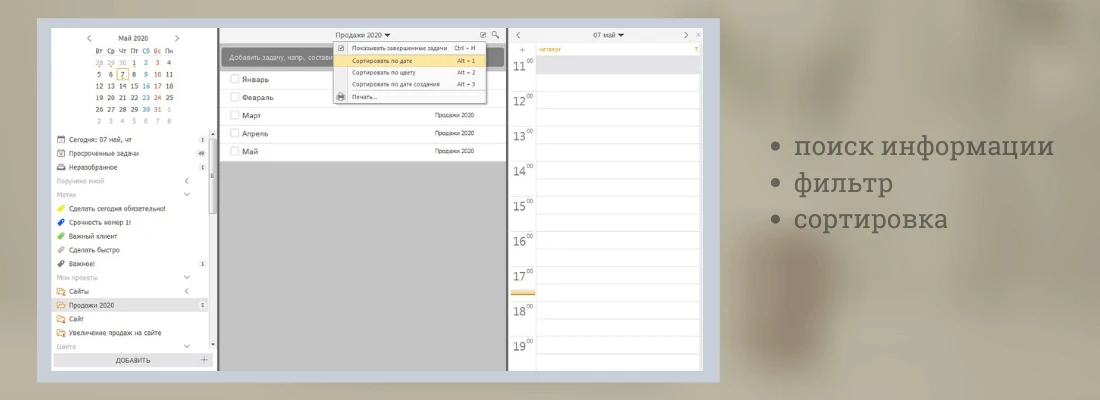This screenshot has width=1100, height=400.
Task: Click the yellow tag icon for Сделать сегодня обязательно
Action: [61, 208]
